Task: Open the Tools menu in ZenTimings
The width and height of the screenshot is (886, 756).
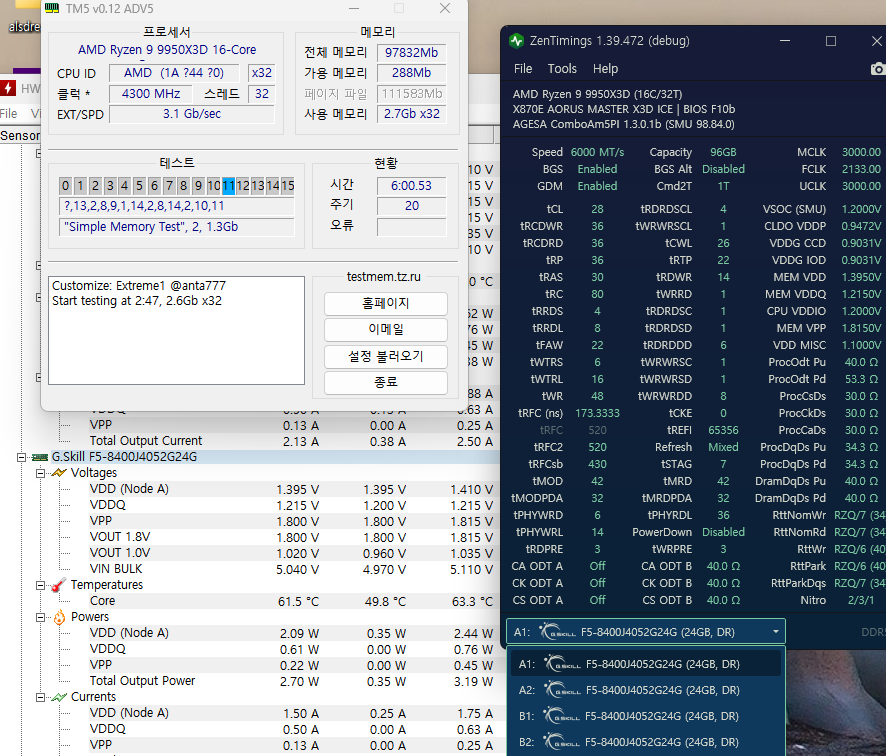Action: click(x=562, y=69)
